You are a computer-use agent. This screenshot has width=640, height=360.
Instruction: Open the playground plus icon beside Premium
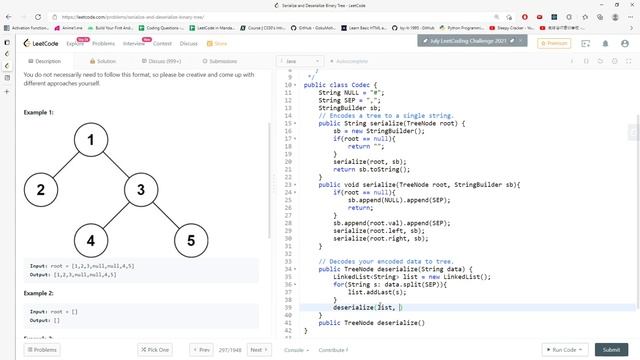click(x=585, y=44)
